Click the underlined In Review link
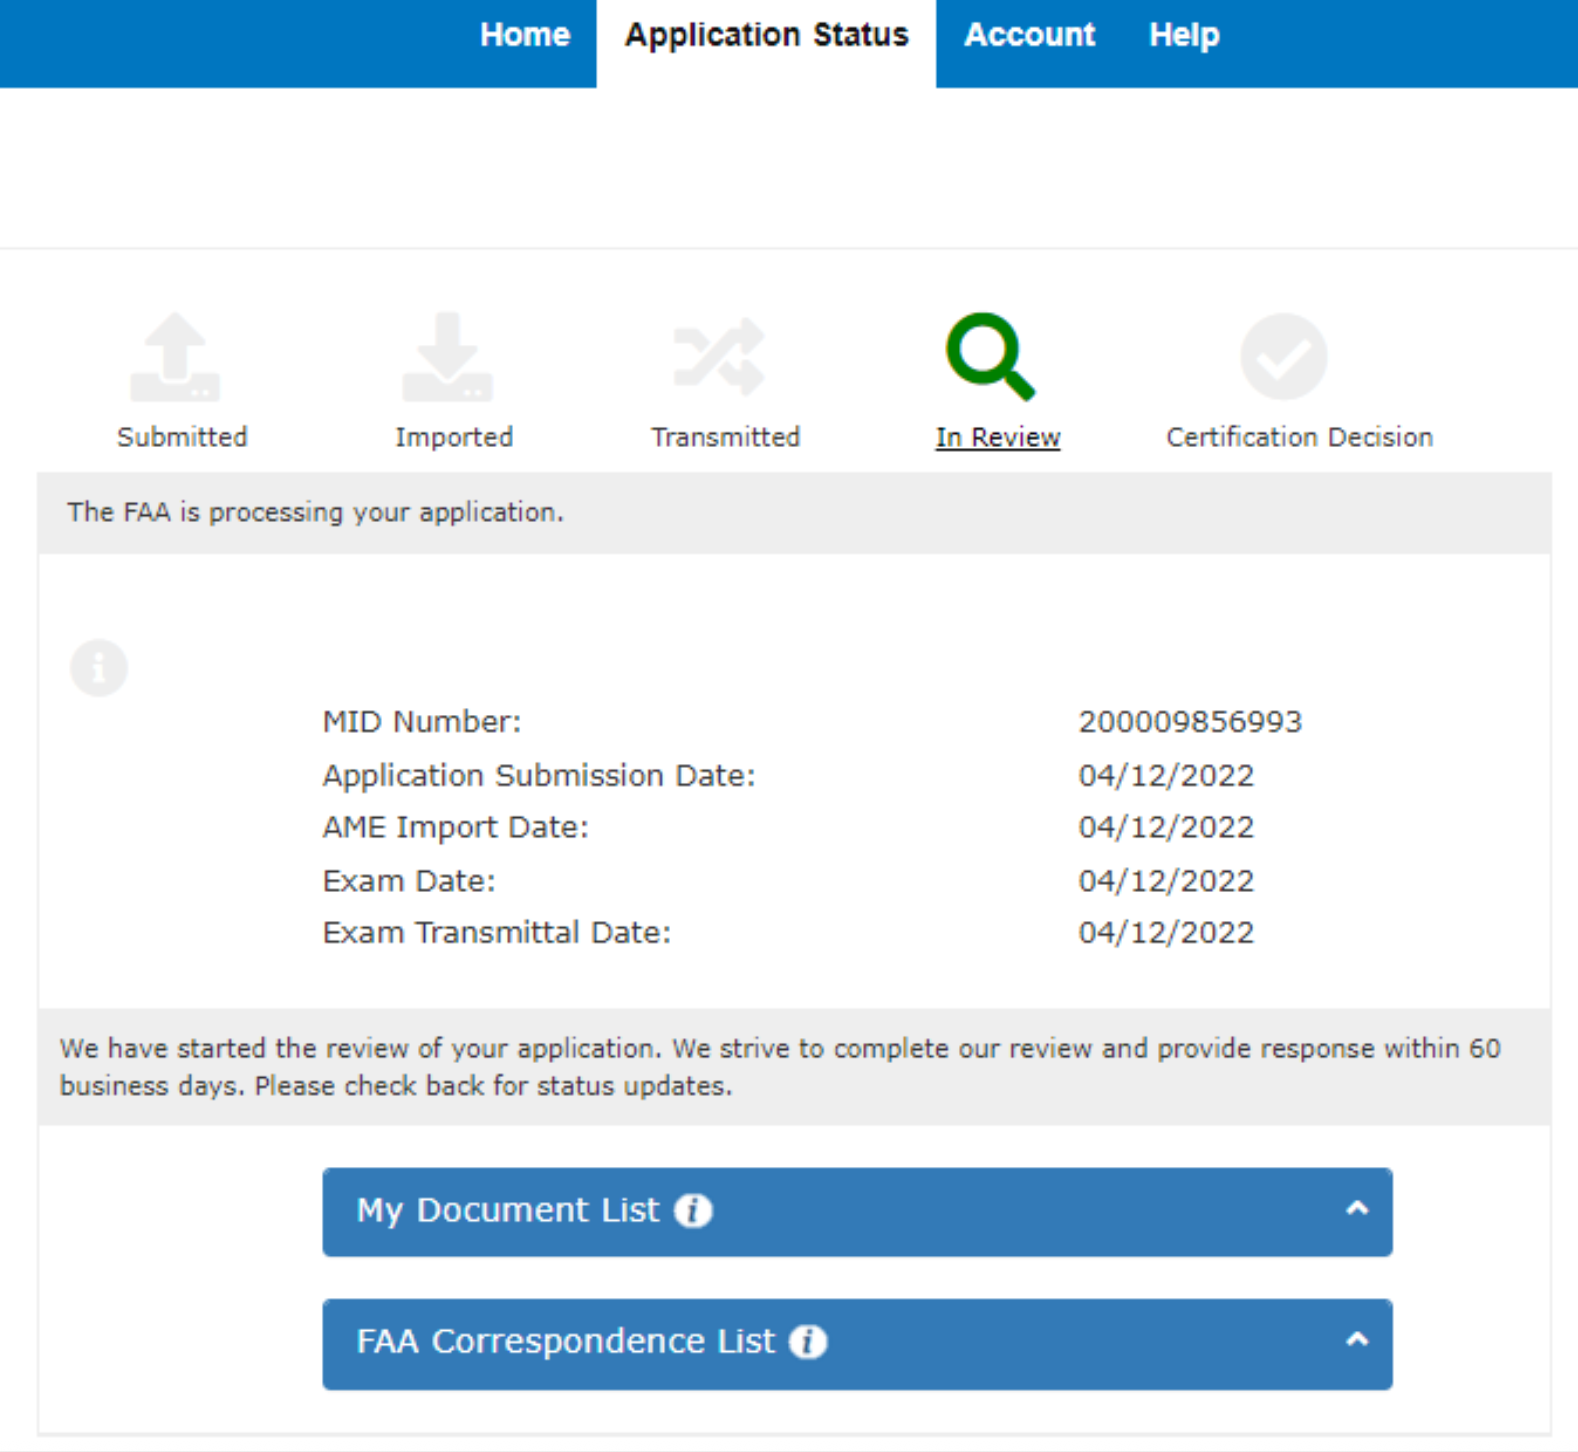 [997, 438]
